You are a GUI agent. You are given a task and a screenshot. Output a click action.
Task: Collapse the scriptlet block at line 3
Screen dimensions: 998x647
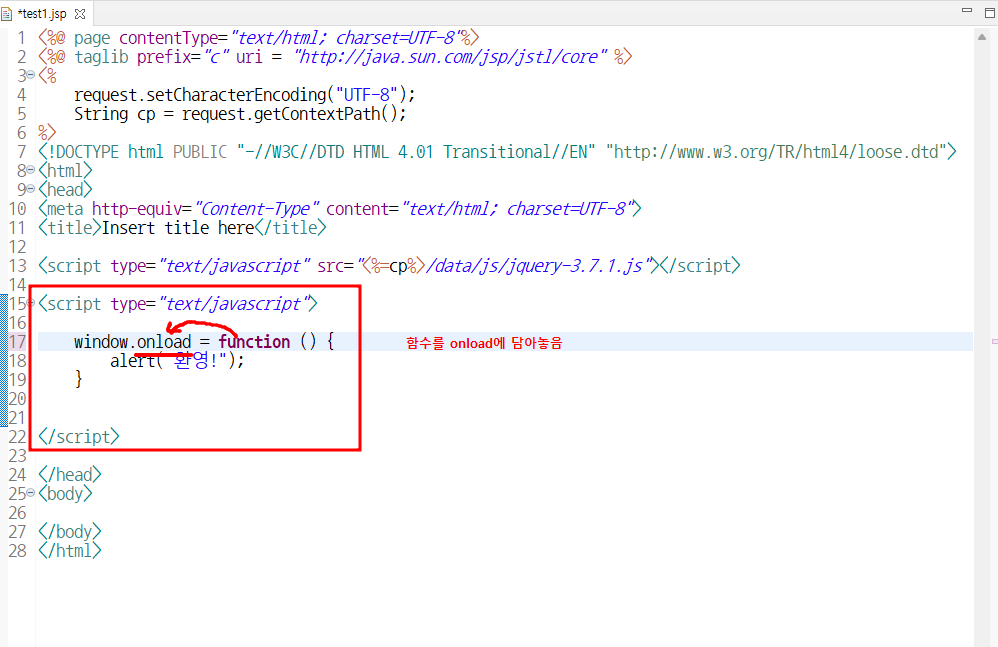[31, 76]
